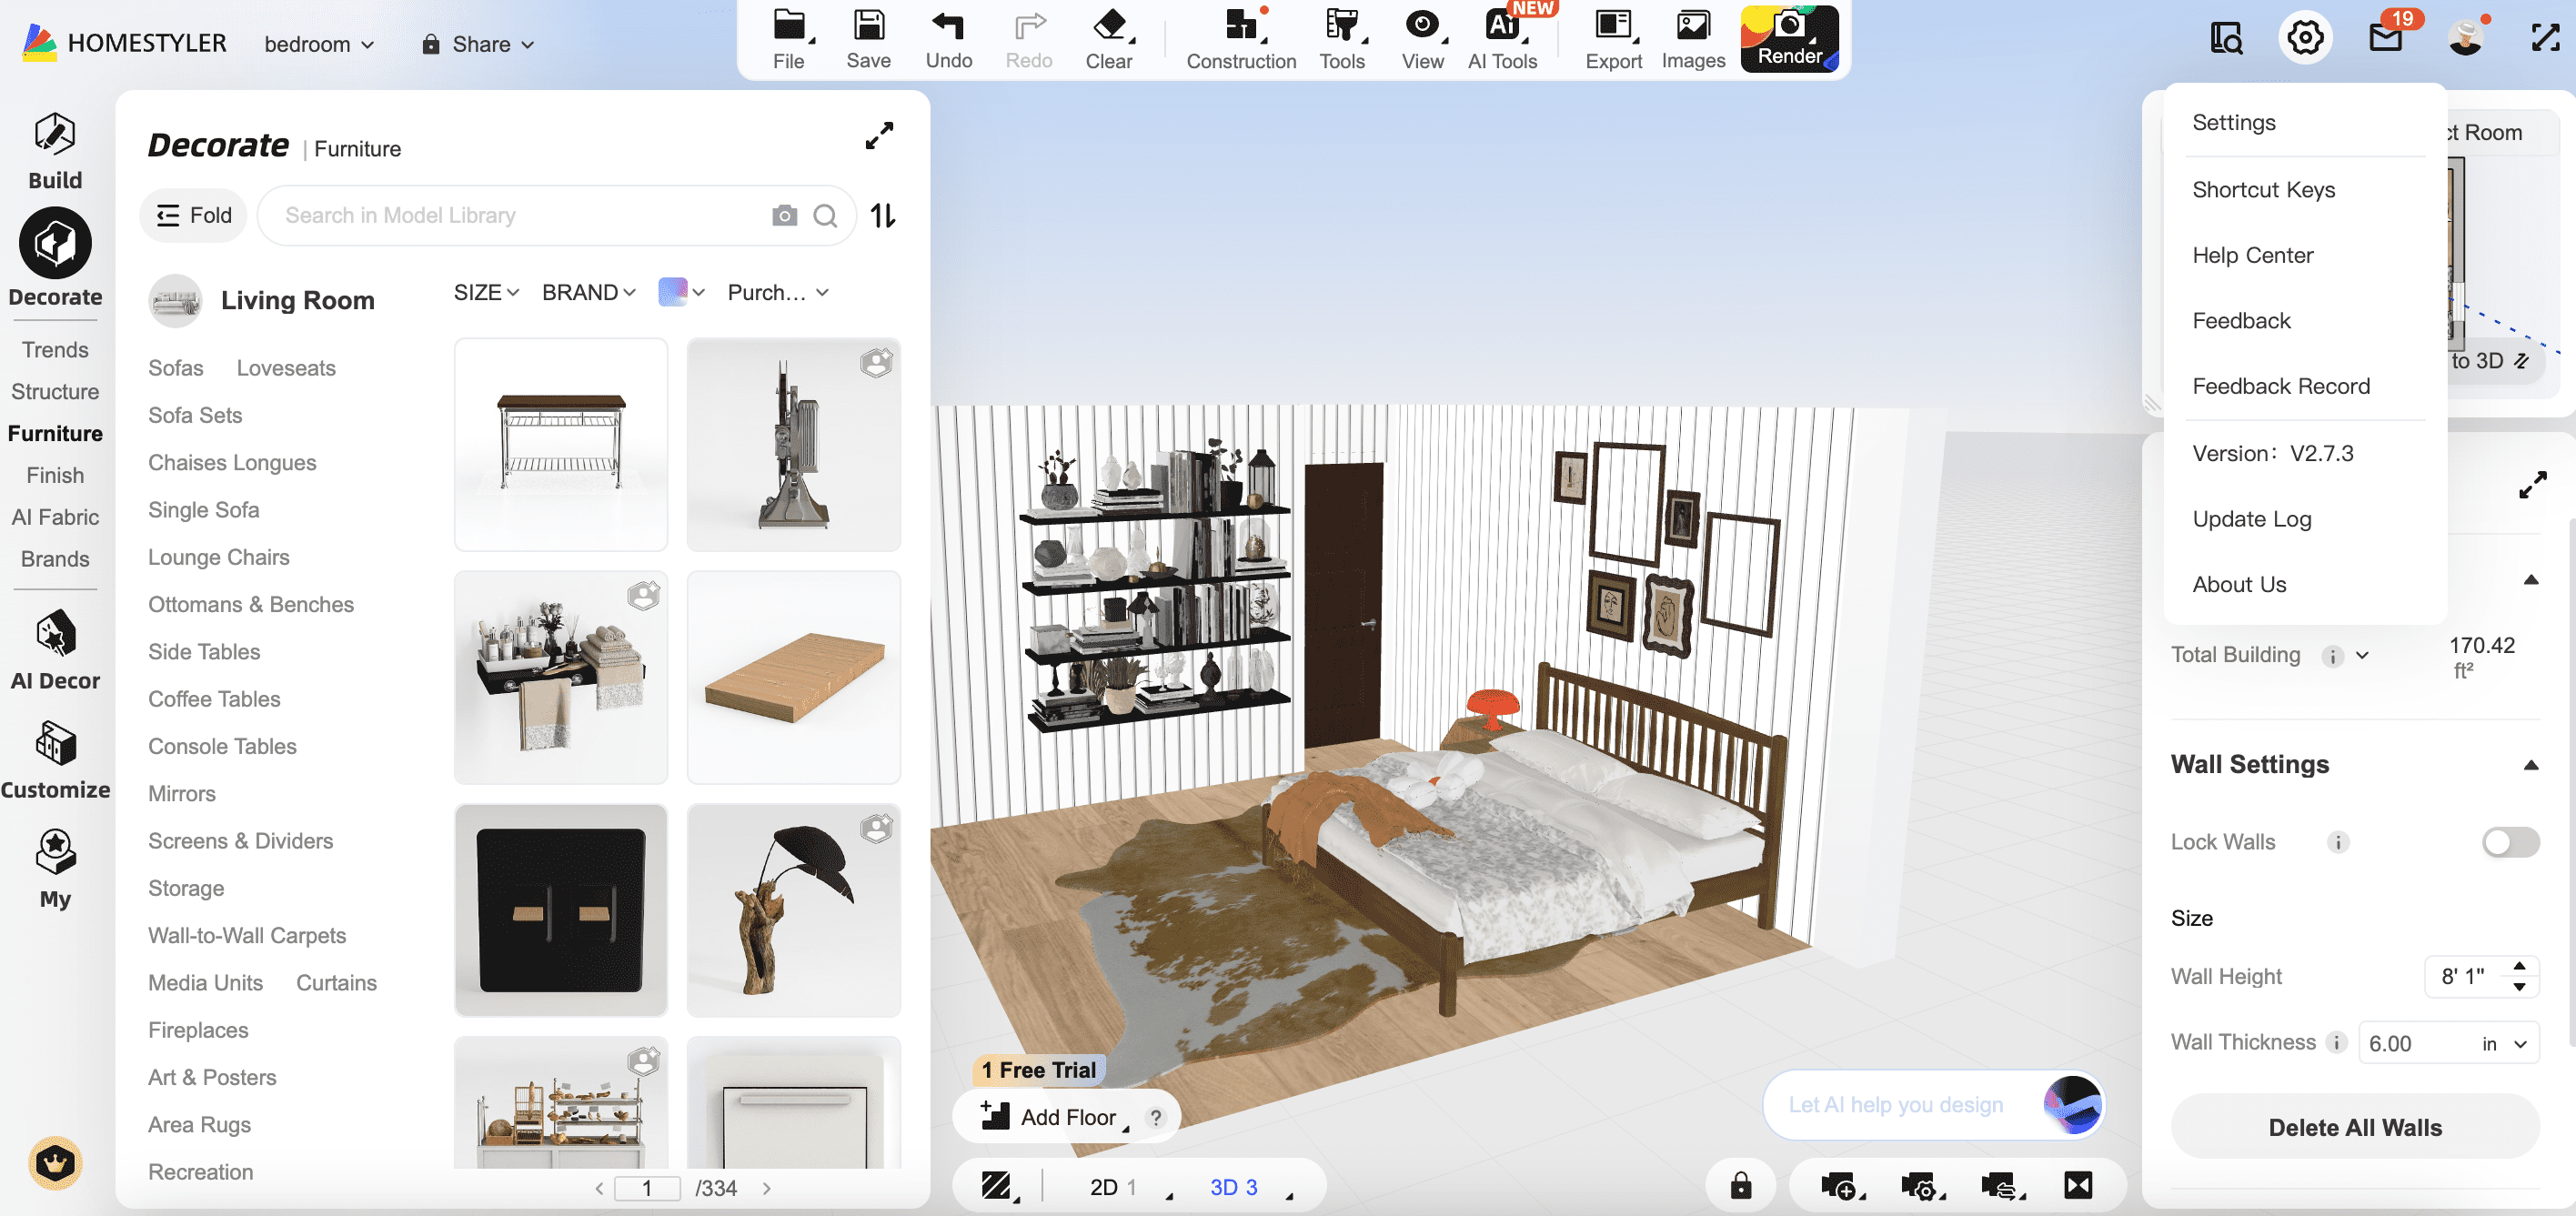Click the lock icon in bottom bar
Screen dimensions: 2576x1216
click(x=1740, y=1186)
